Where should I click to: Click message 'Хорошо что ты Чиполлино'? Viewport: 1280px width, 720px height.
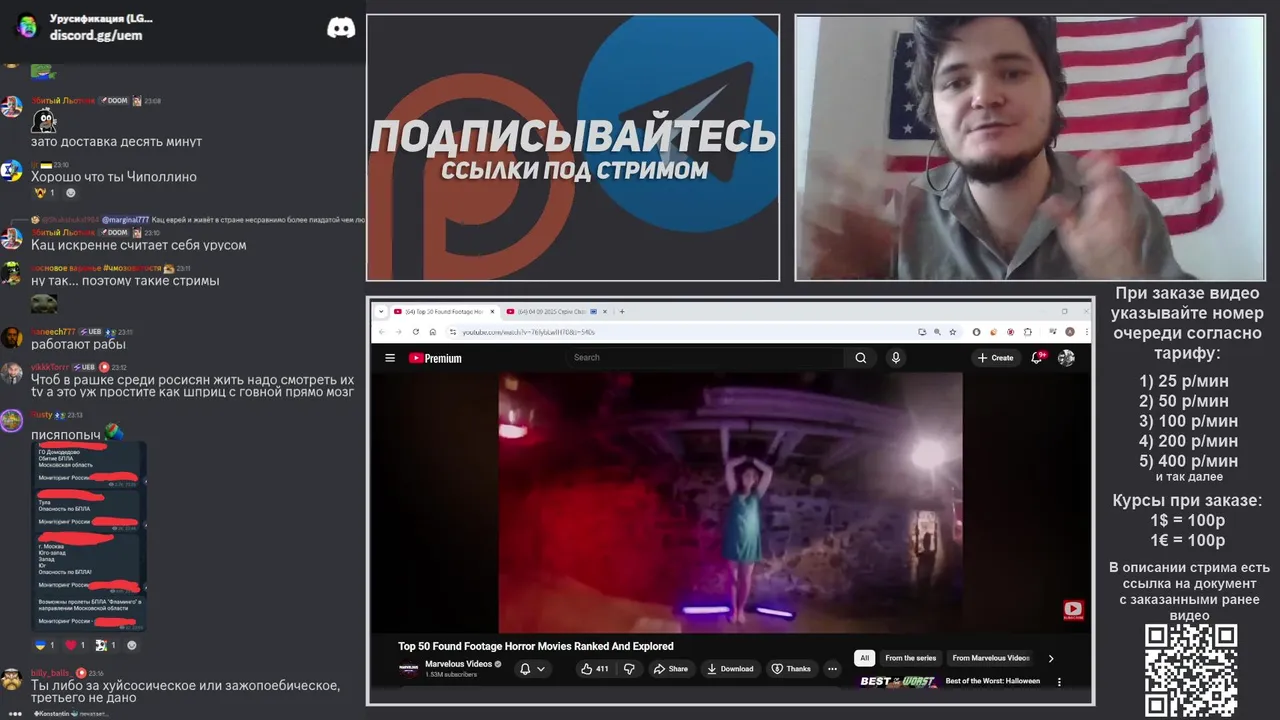[x=114, y=177]
